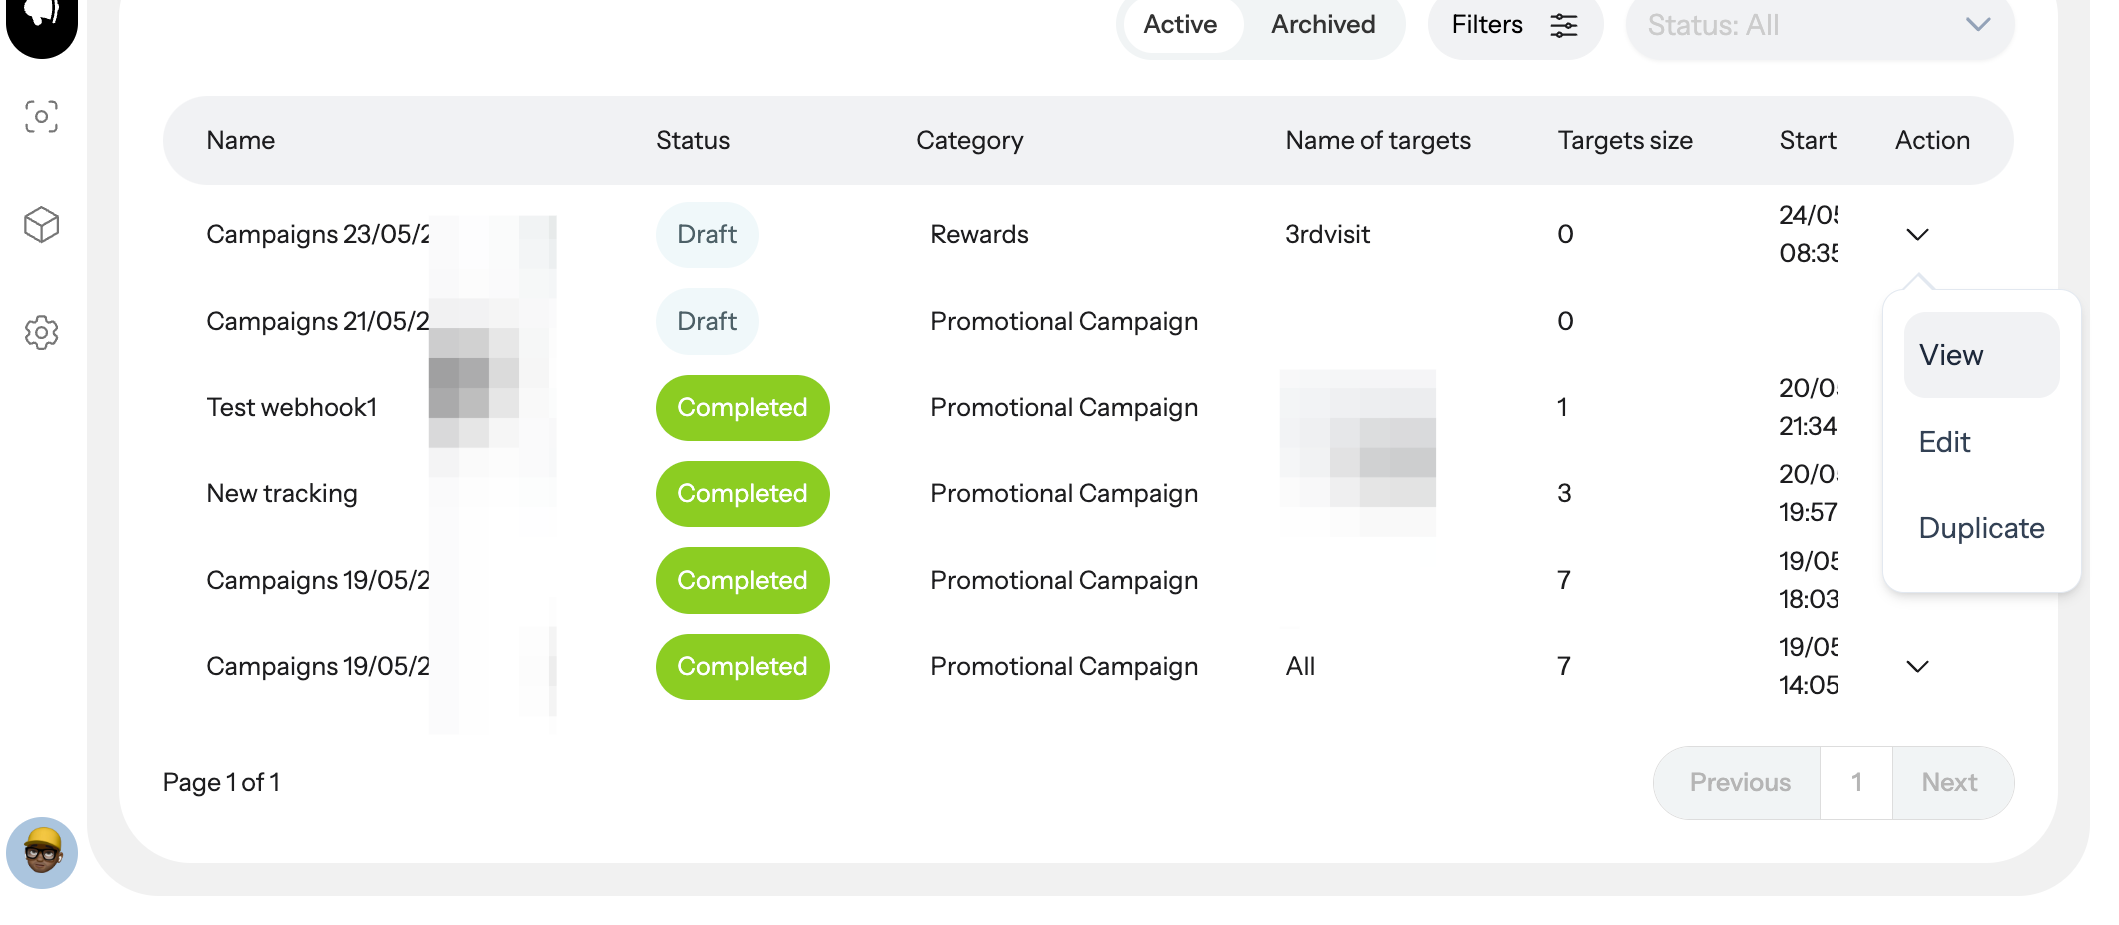Expand action chevron for 3rdvisit campaign

(1917, 235)
